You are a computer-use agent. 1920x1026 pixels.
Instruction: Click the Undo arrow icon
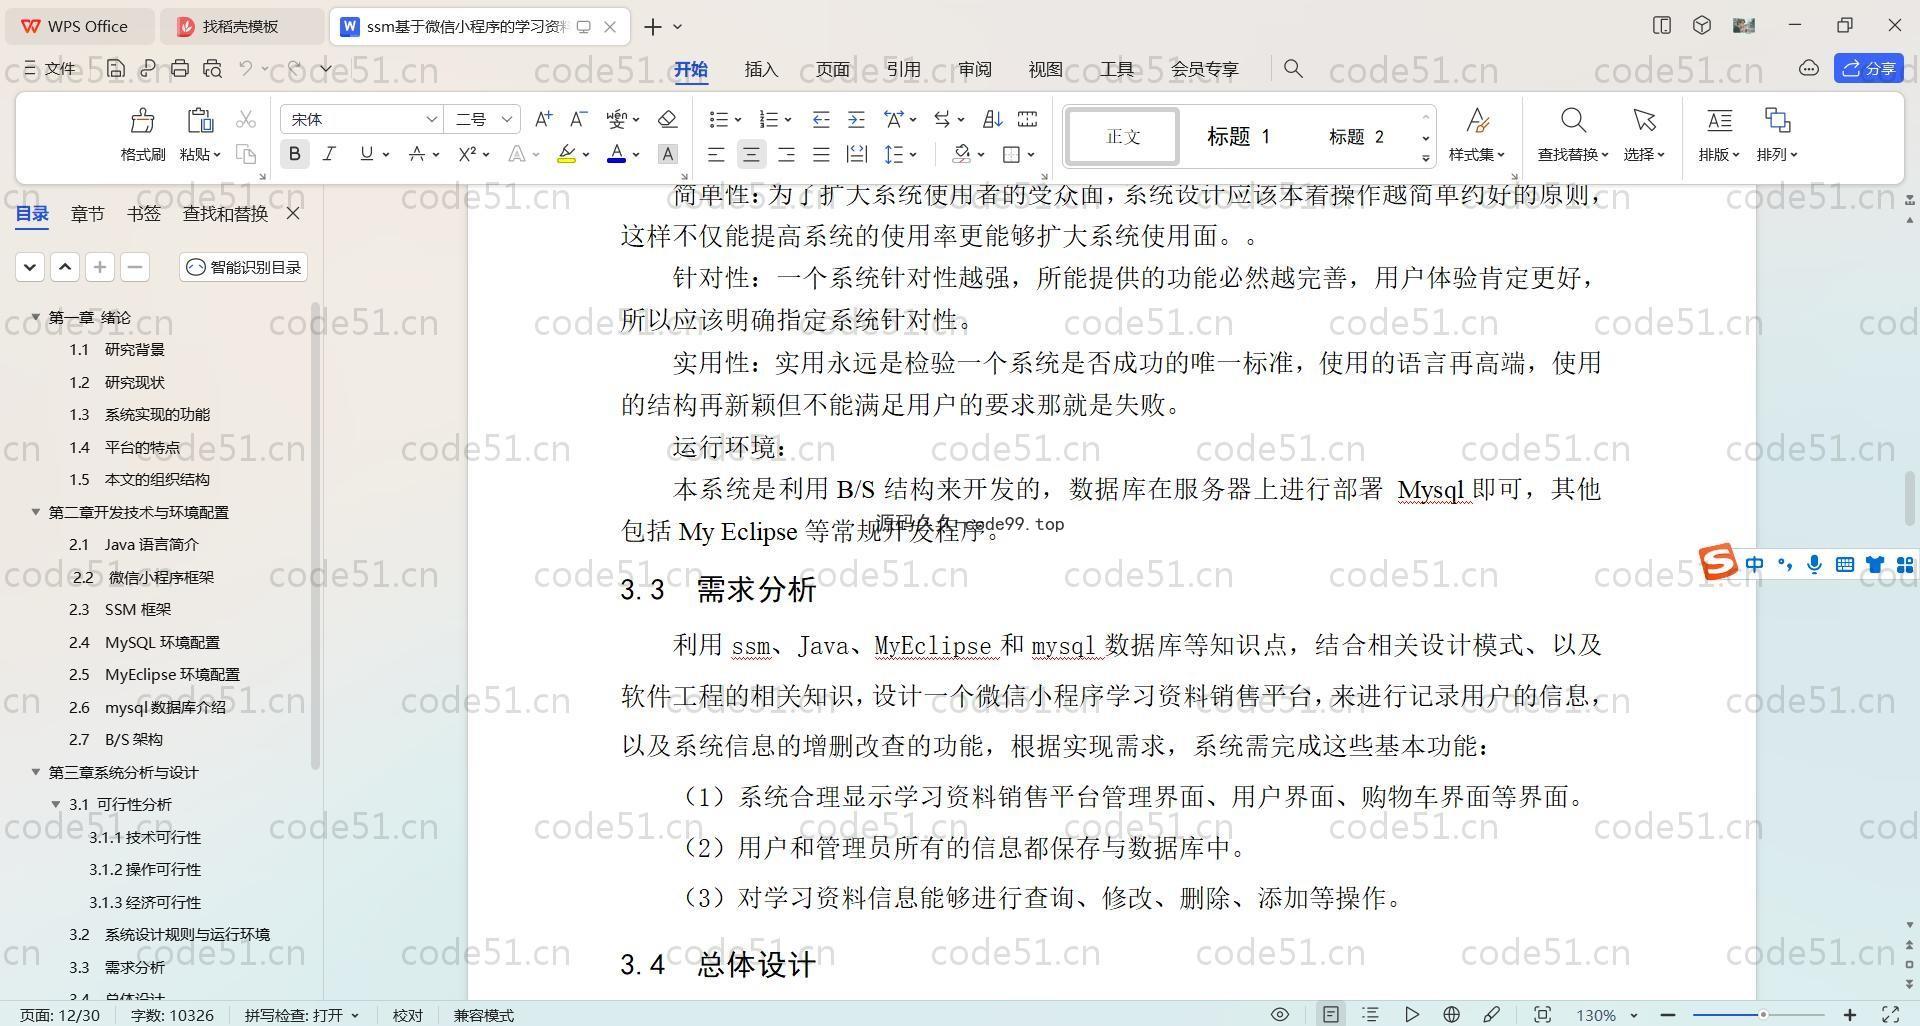246,68
